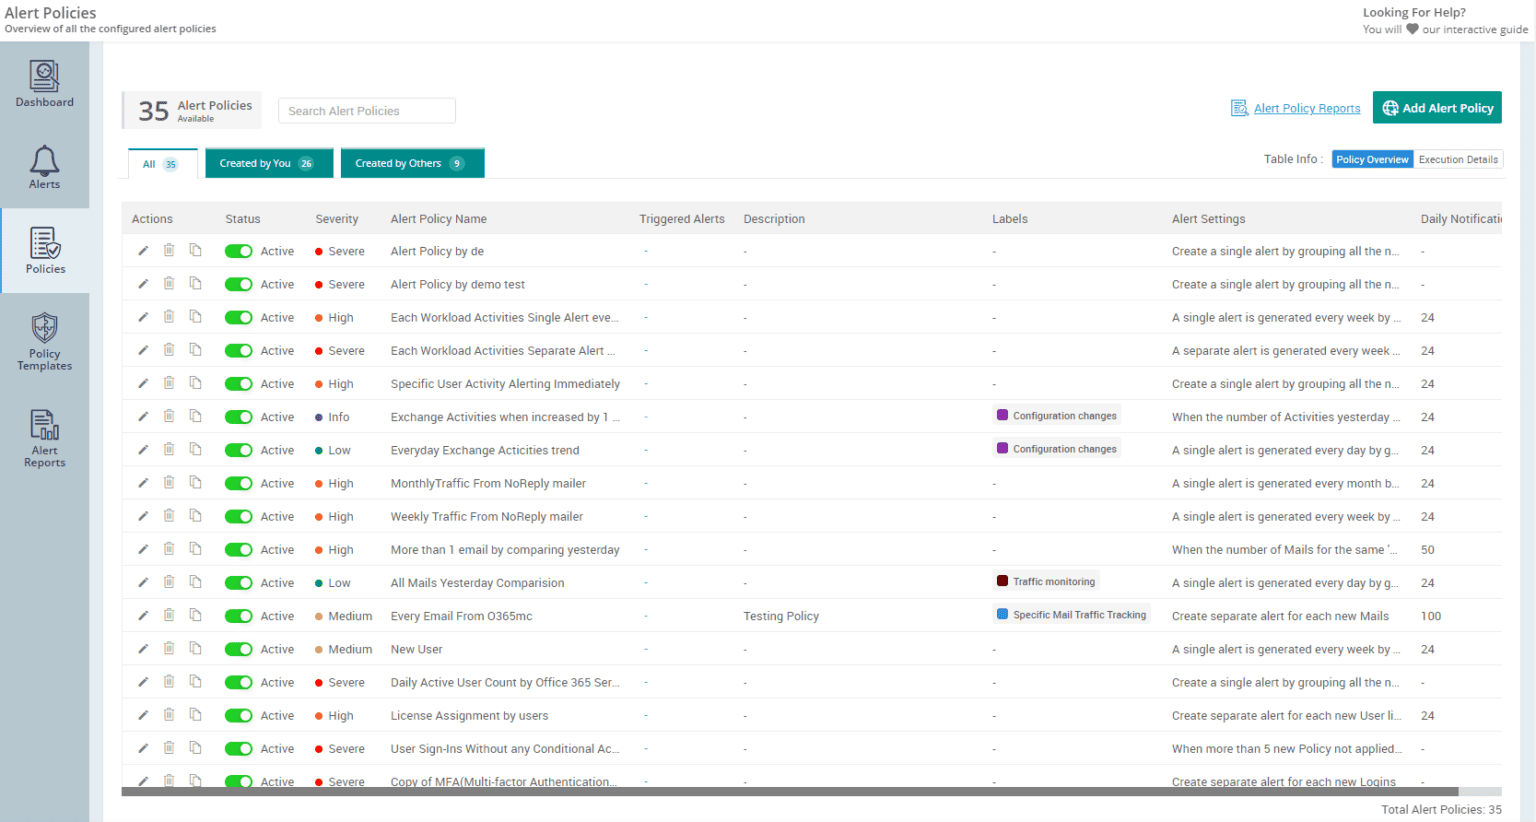The height and width of the screenshot is (822, 1536).
Task: Open the Alert Policy Reports link
Action: (1306, 108)
